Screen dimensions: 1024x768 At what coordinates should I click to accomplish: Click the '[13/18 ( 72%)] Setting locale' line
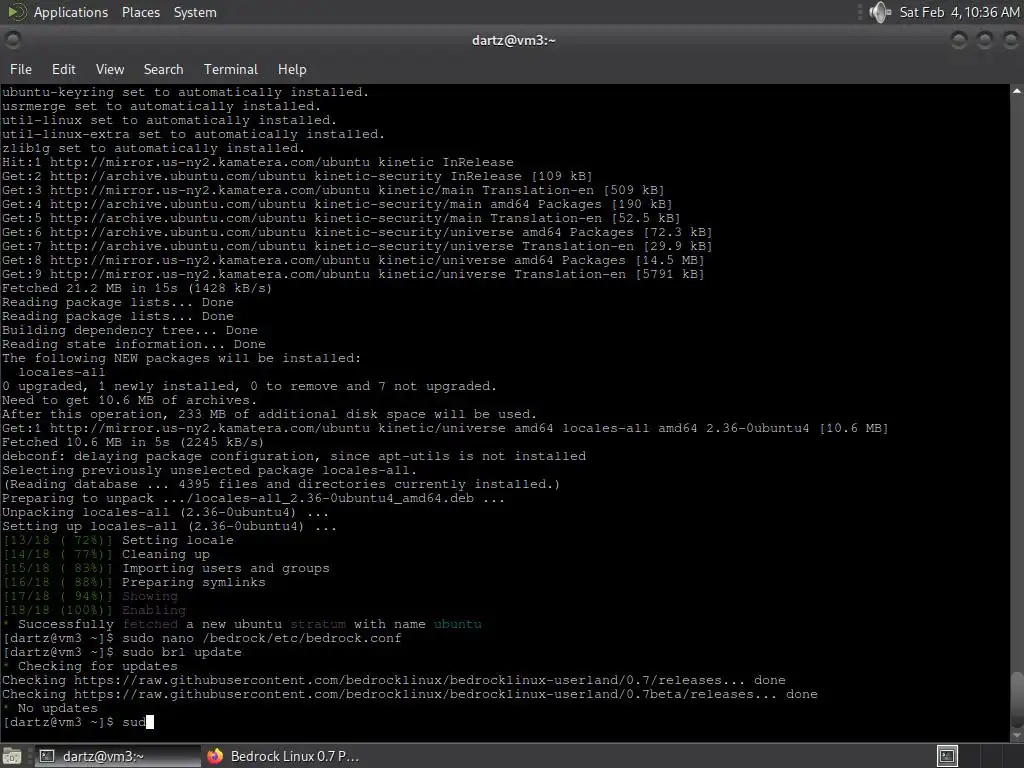pos(118,540)
